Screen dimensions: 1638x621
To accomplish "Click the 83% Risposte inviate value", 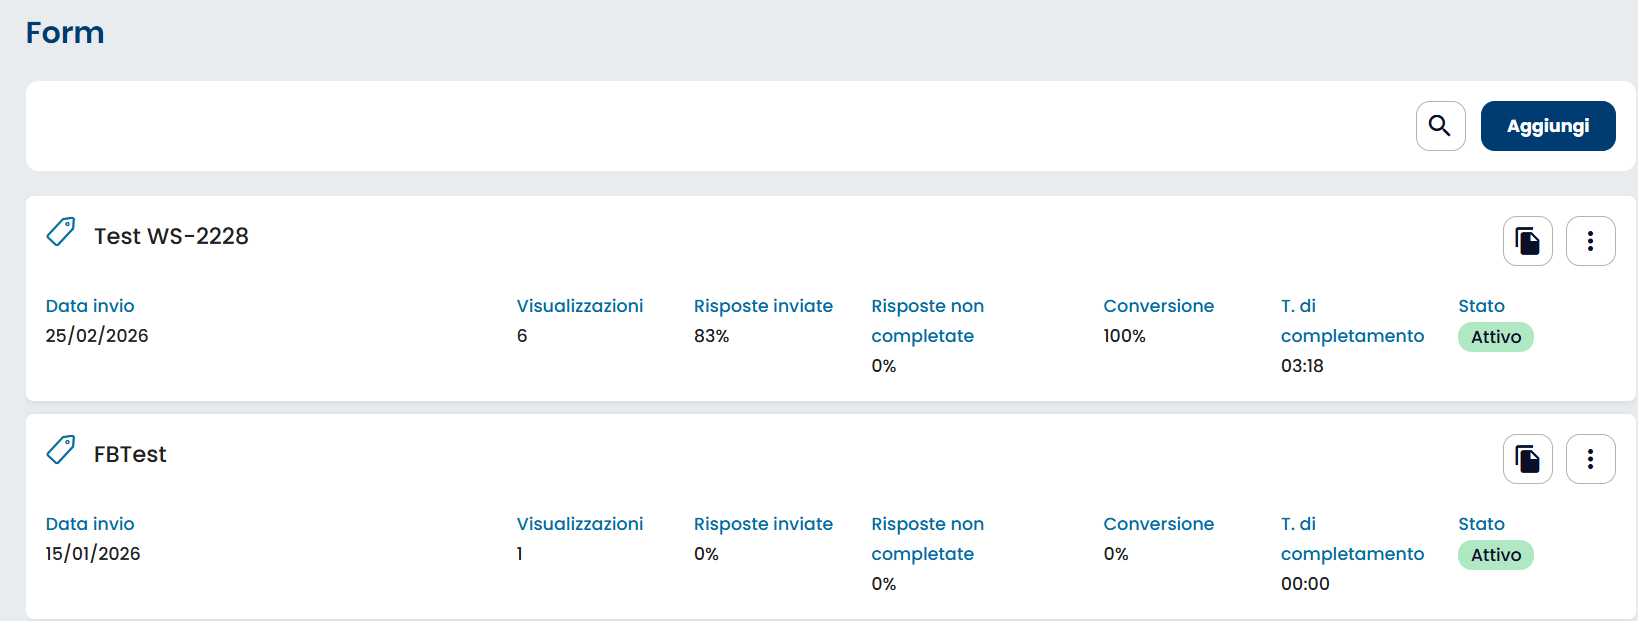I will [x=711, y=336].
